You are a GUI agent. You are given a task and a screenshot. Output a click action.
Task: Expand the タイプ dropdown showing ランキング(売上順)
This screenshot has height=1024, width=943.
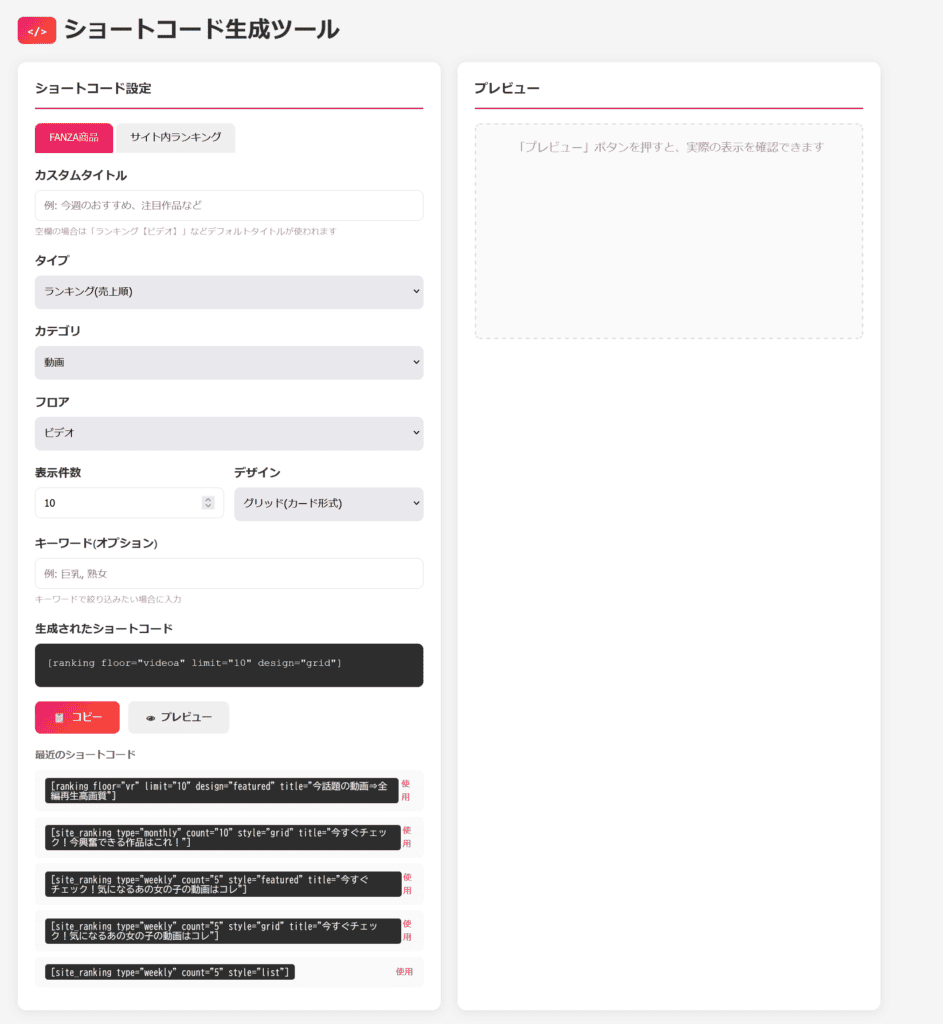228,292
